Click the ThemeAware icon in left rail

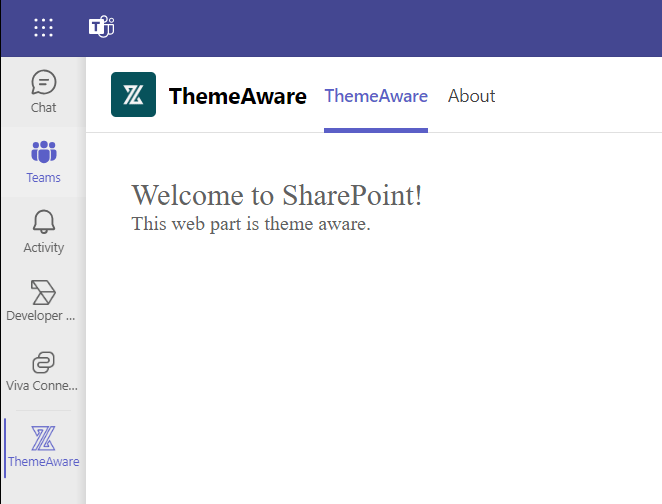coord(43,437)
